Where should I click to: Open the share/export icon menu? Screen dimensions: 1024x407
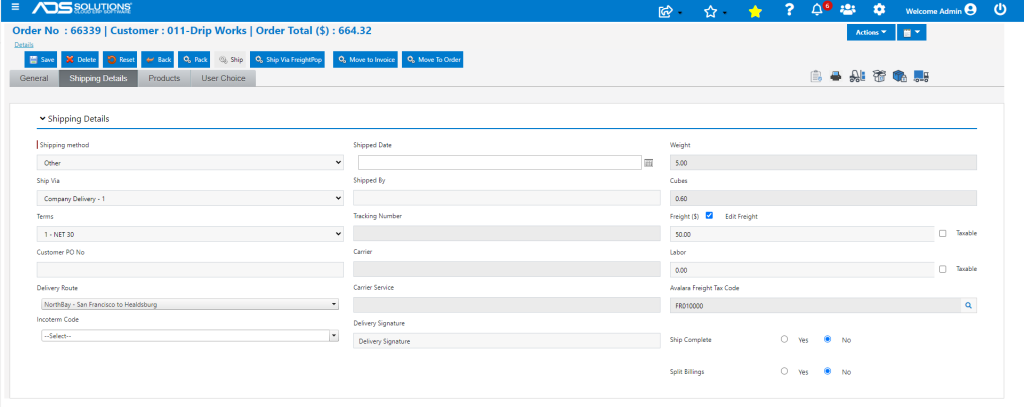click(666, 10)
